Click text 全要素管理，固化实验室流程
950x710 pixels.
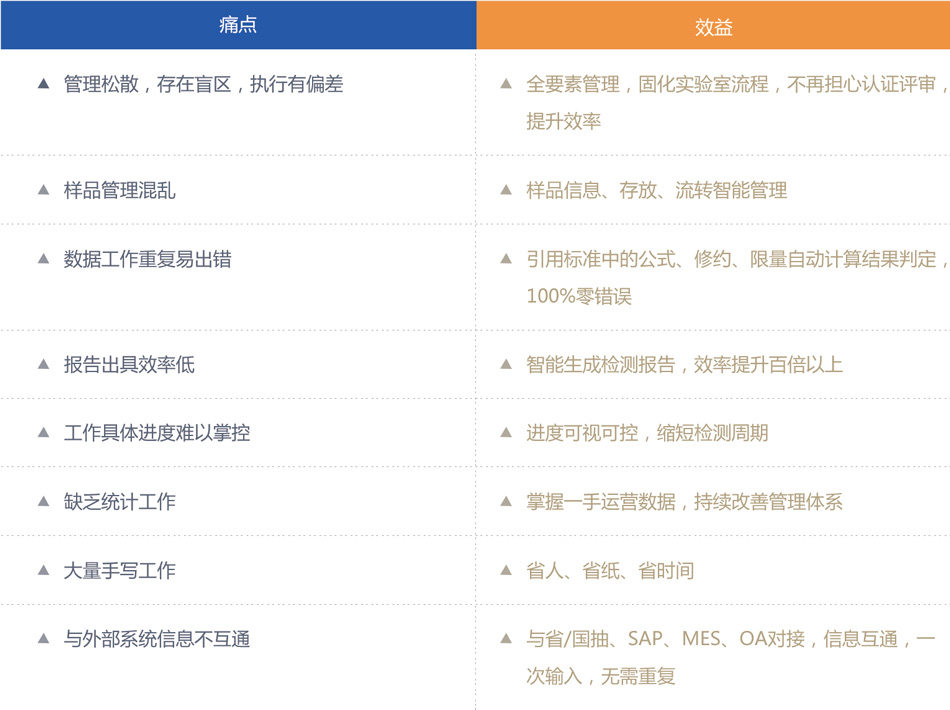(647, 84)
